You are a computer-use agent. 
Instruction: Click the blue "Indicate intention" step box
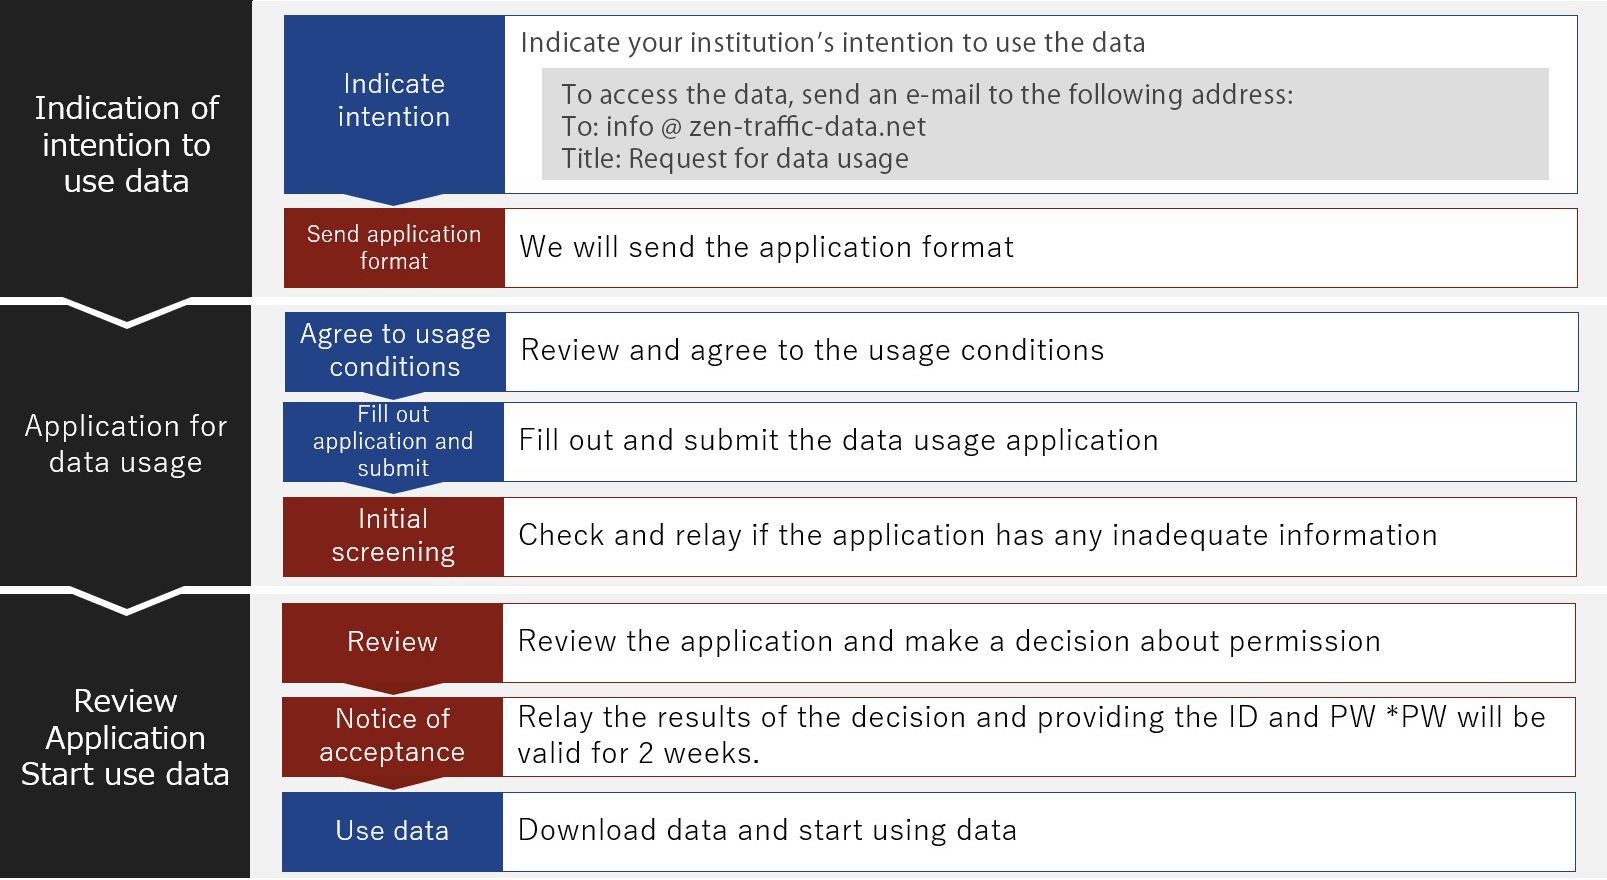tap(394, 101)
